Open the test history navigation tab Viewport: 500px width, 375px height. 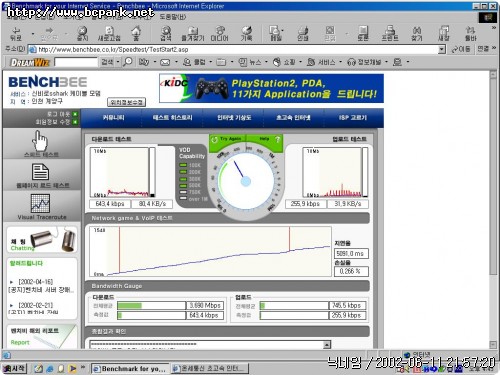pos(172,118)
